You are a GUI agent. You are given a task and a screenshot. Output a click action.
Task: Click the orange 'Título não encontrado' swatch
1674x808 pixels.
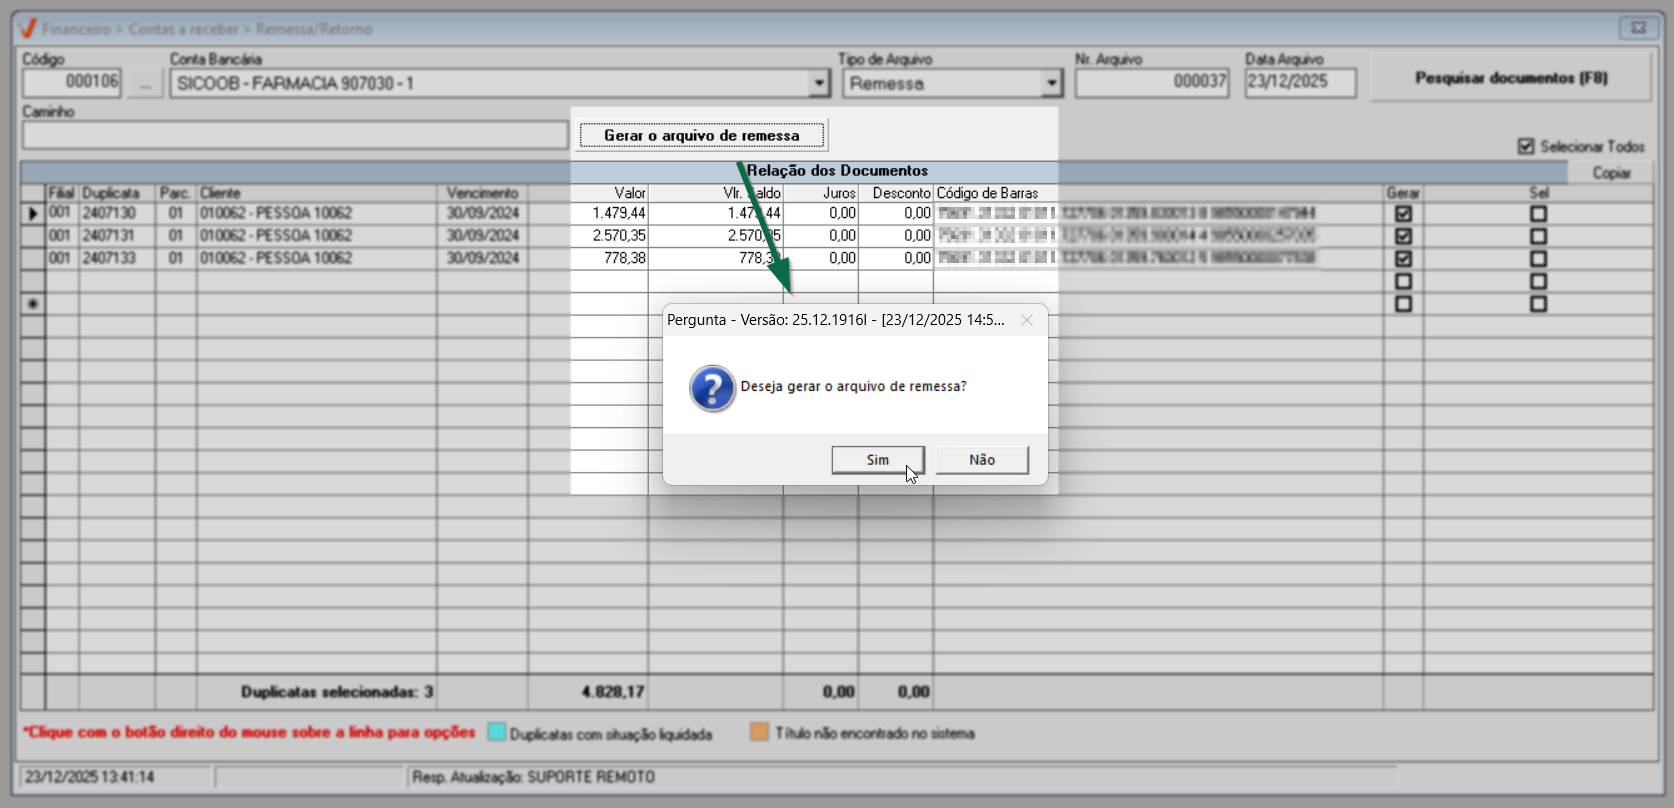coord(760,732)
